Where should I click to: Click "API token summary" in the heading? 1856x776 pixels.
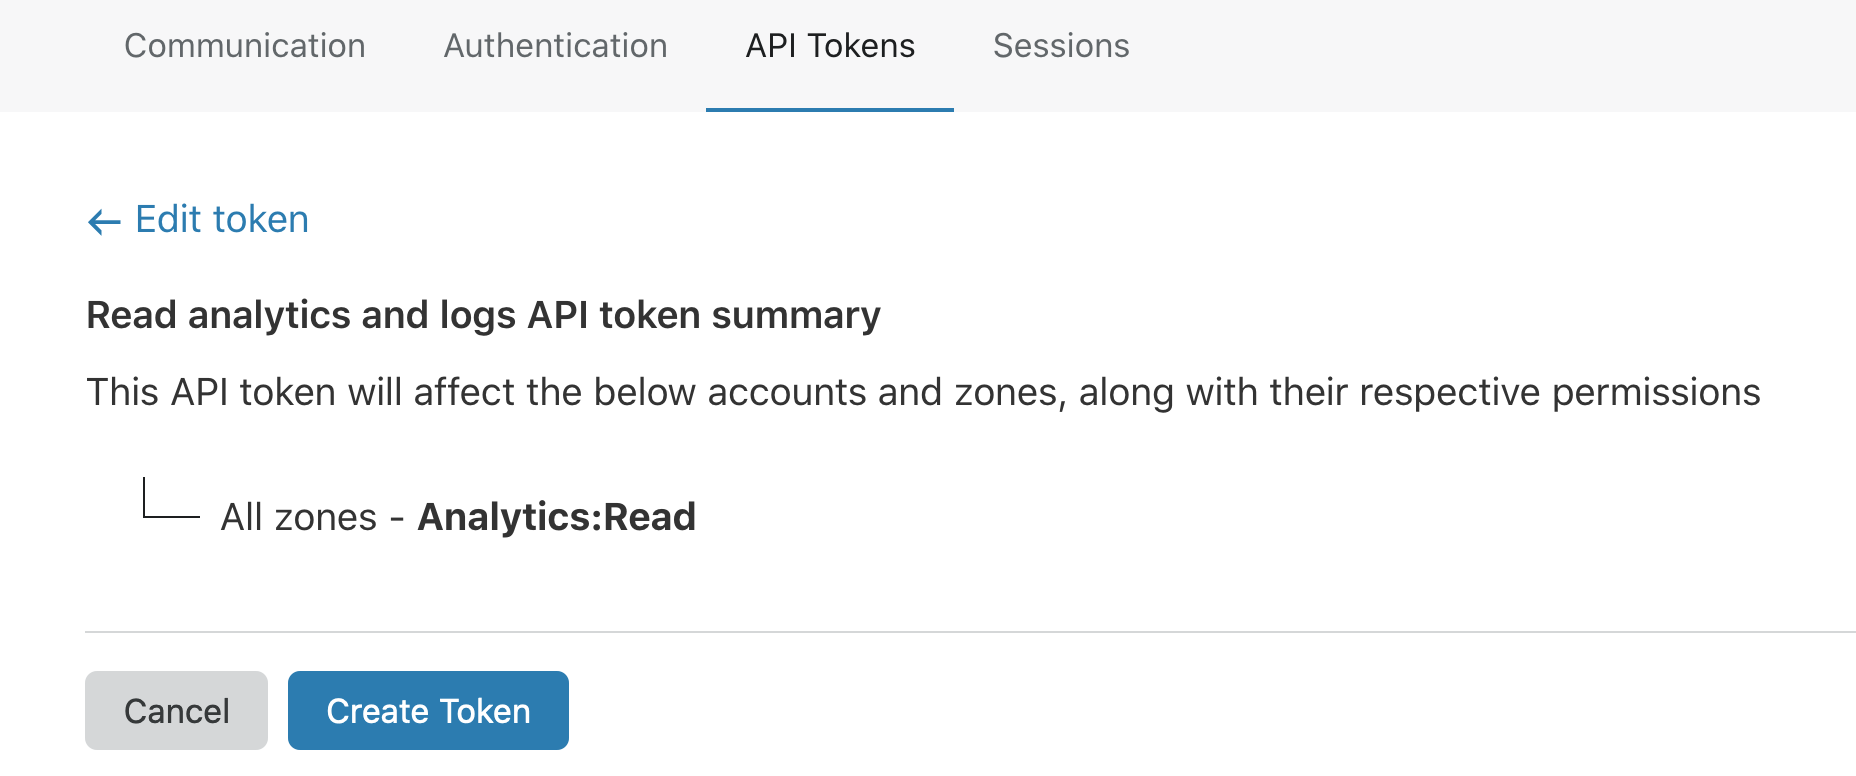click(704, 316)
